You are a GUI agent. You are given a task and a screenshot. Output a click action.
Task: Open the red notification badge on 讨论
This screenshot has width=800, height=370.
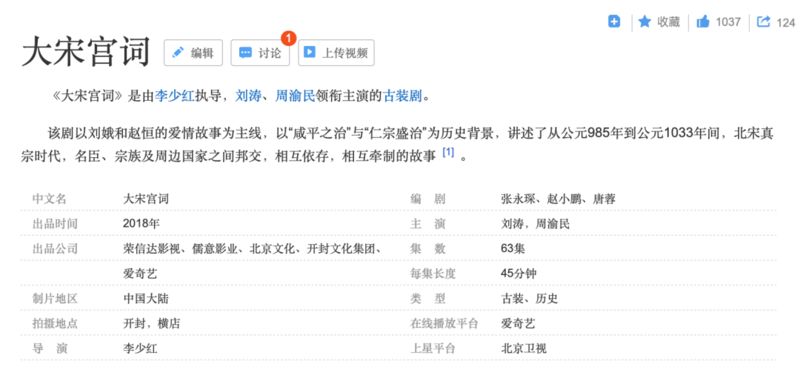pyautogui.click(x=289, y=38)
